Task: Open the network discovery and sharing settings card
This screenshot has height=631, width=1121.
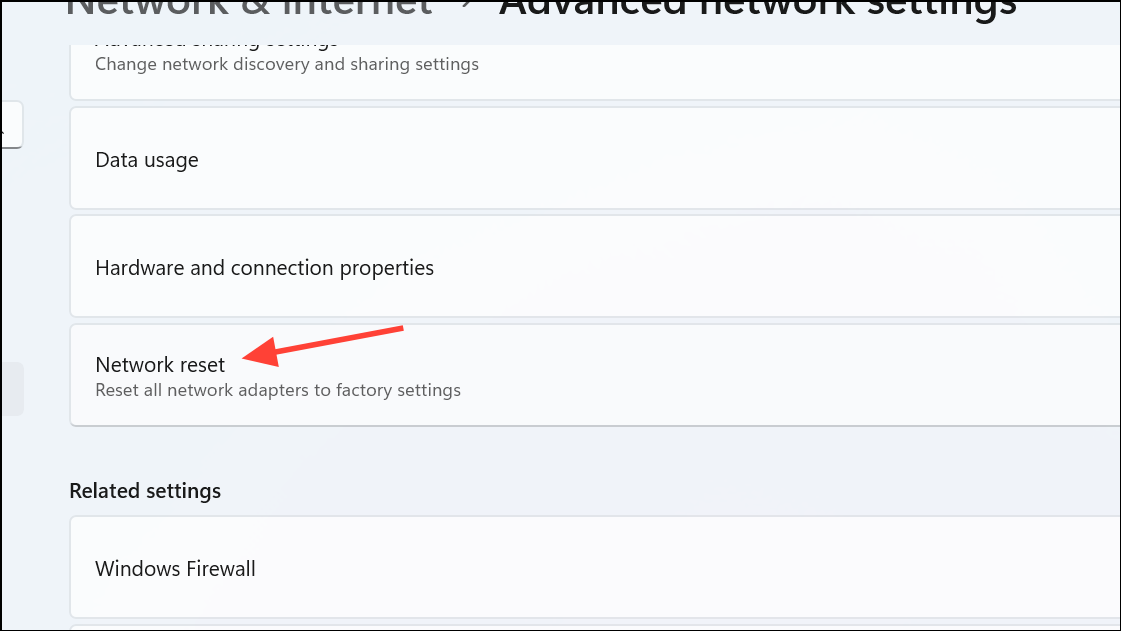Action: pos(595,71)
